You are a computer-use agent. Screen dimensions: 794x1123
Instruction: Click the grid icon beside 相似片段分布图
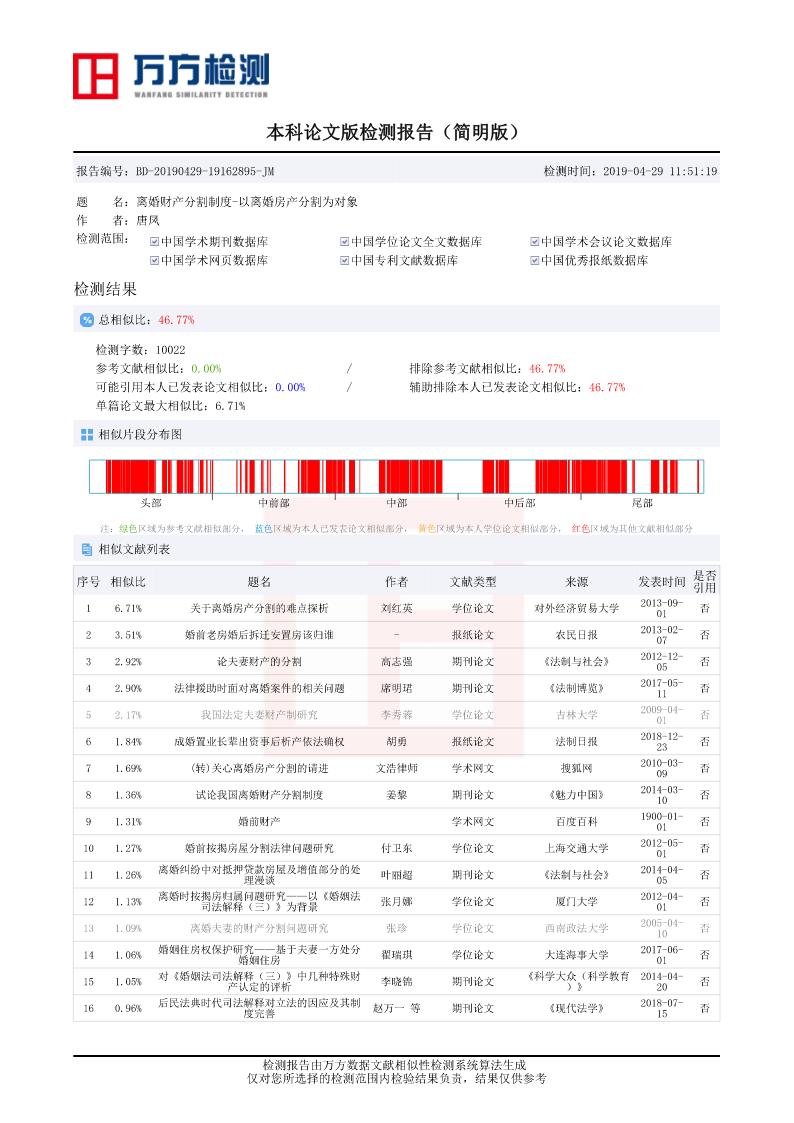pyautogui.click(x=87, y=435)
